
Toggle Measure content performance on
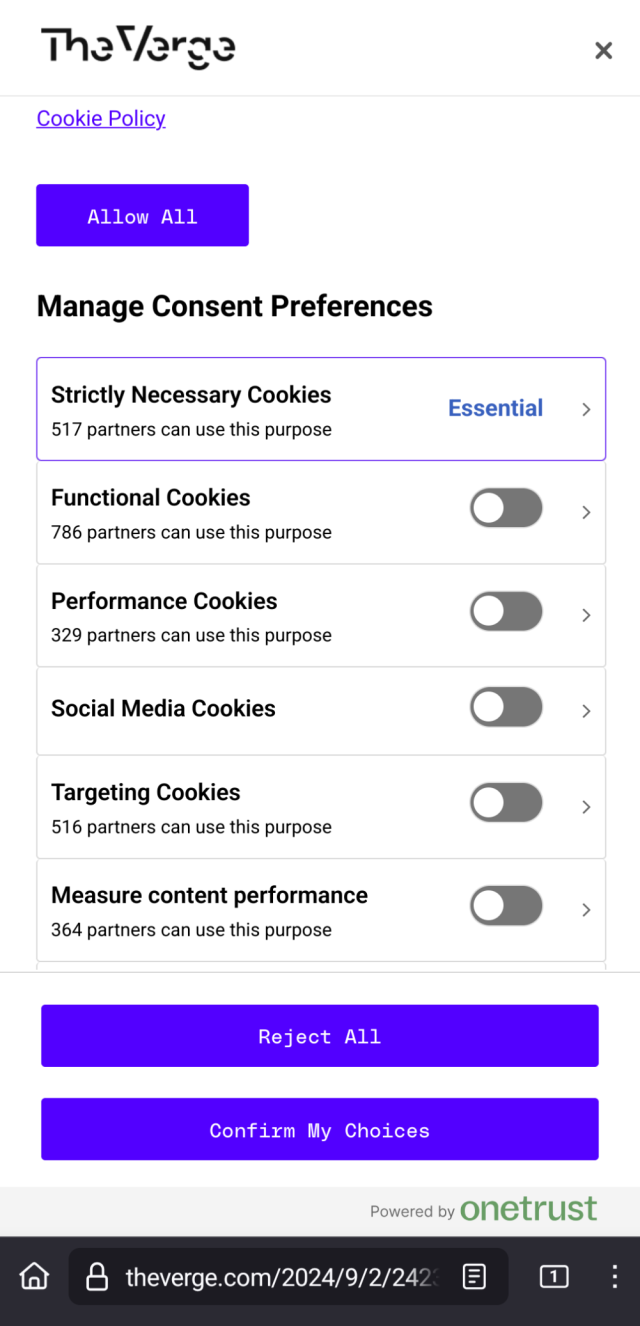tap(506, 907)
